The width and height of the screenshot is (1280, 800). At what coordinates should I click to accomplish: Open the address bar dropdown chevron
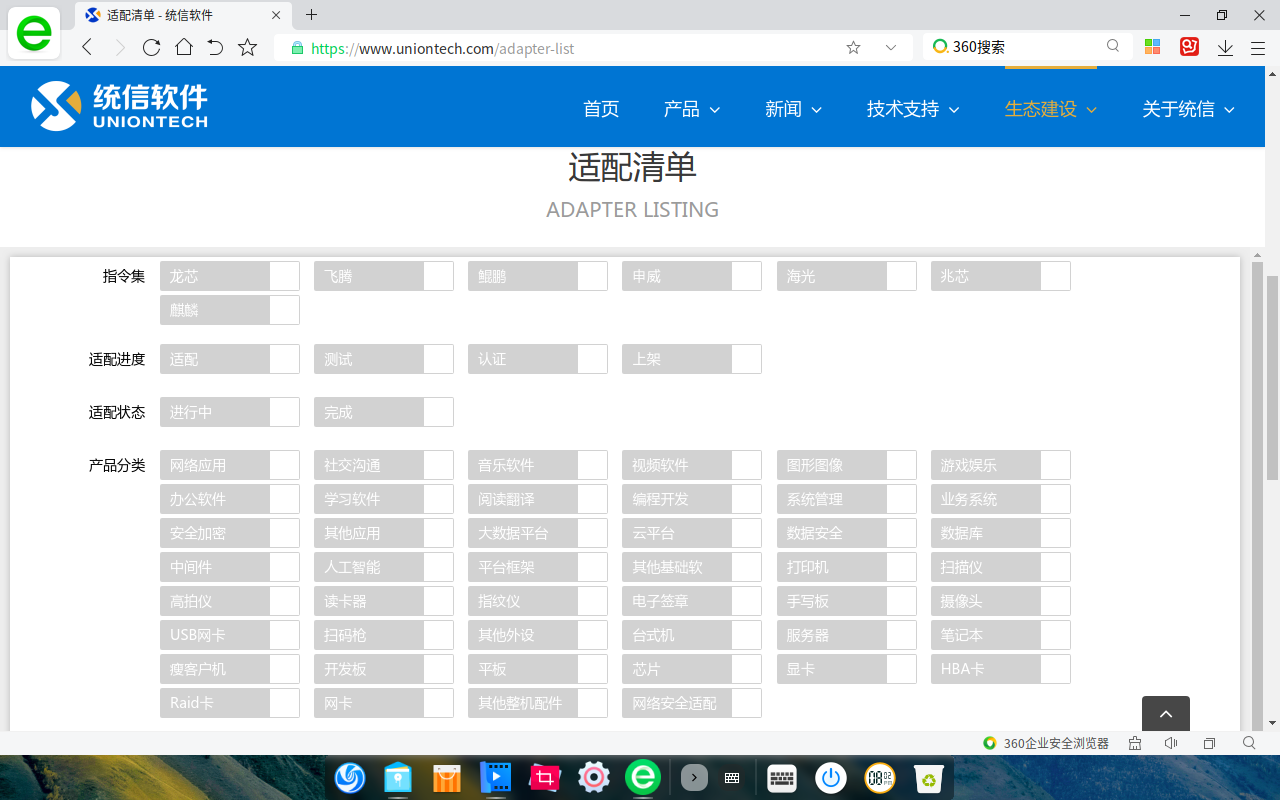pos(890,47)
